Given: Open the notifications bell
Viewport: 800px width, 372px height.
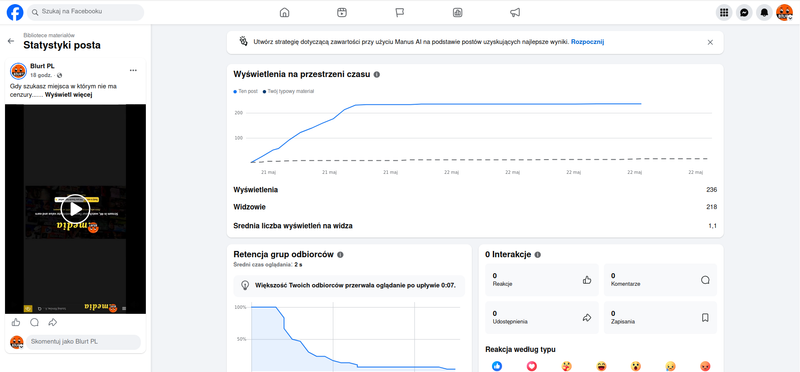Looking at the screenshot, I should (764, 13).
